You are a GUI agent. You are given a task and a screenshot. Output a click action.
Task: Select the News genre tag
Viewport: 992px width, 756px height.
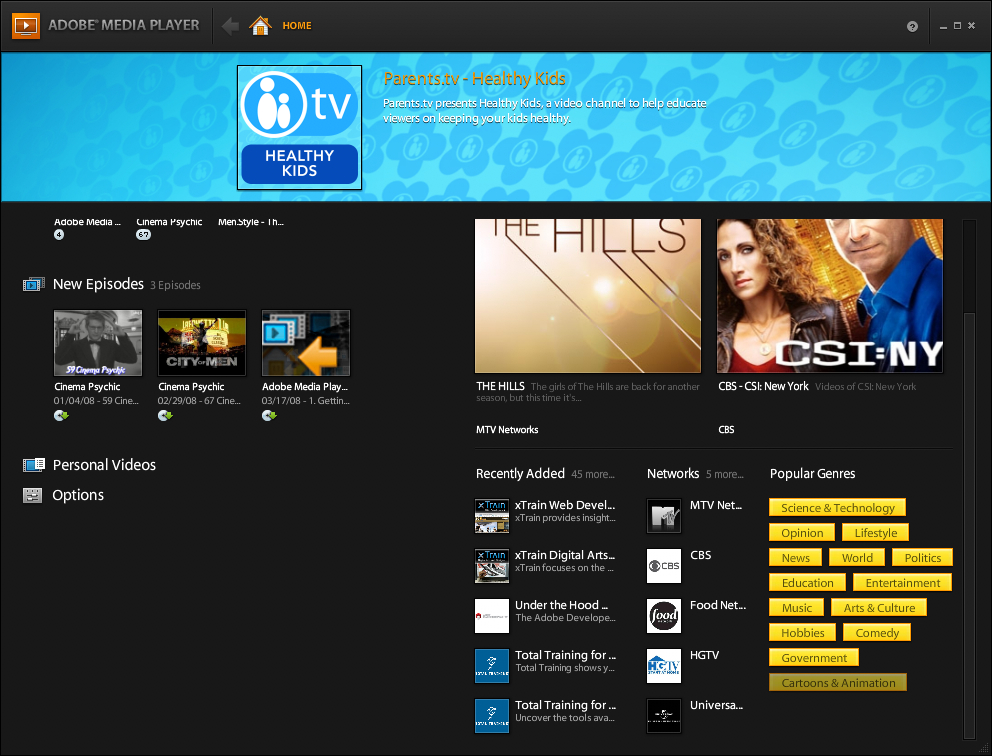click(x=795, y=558)
